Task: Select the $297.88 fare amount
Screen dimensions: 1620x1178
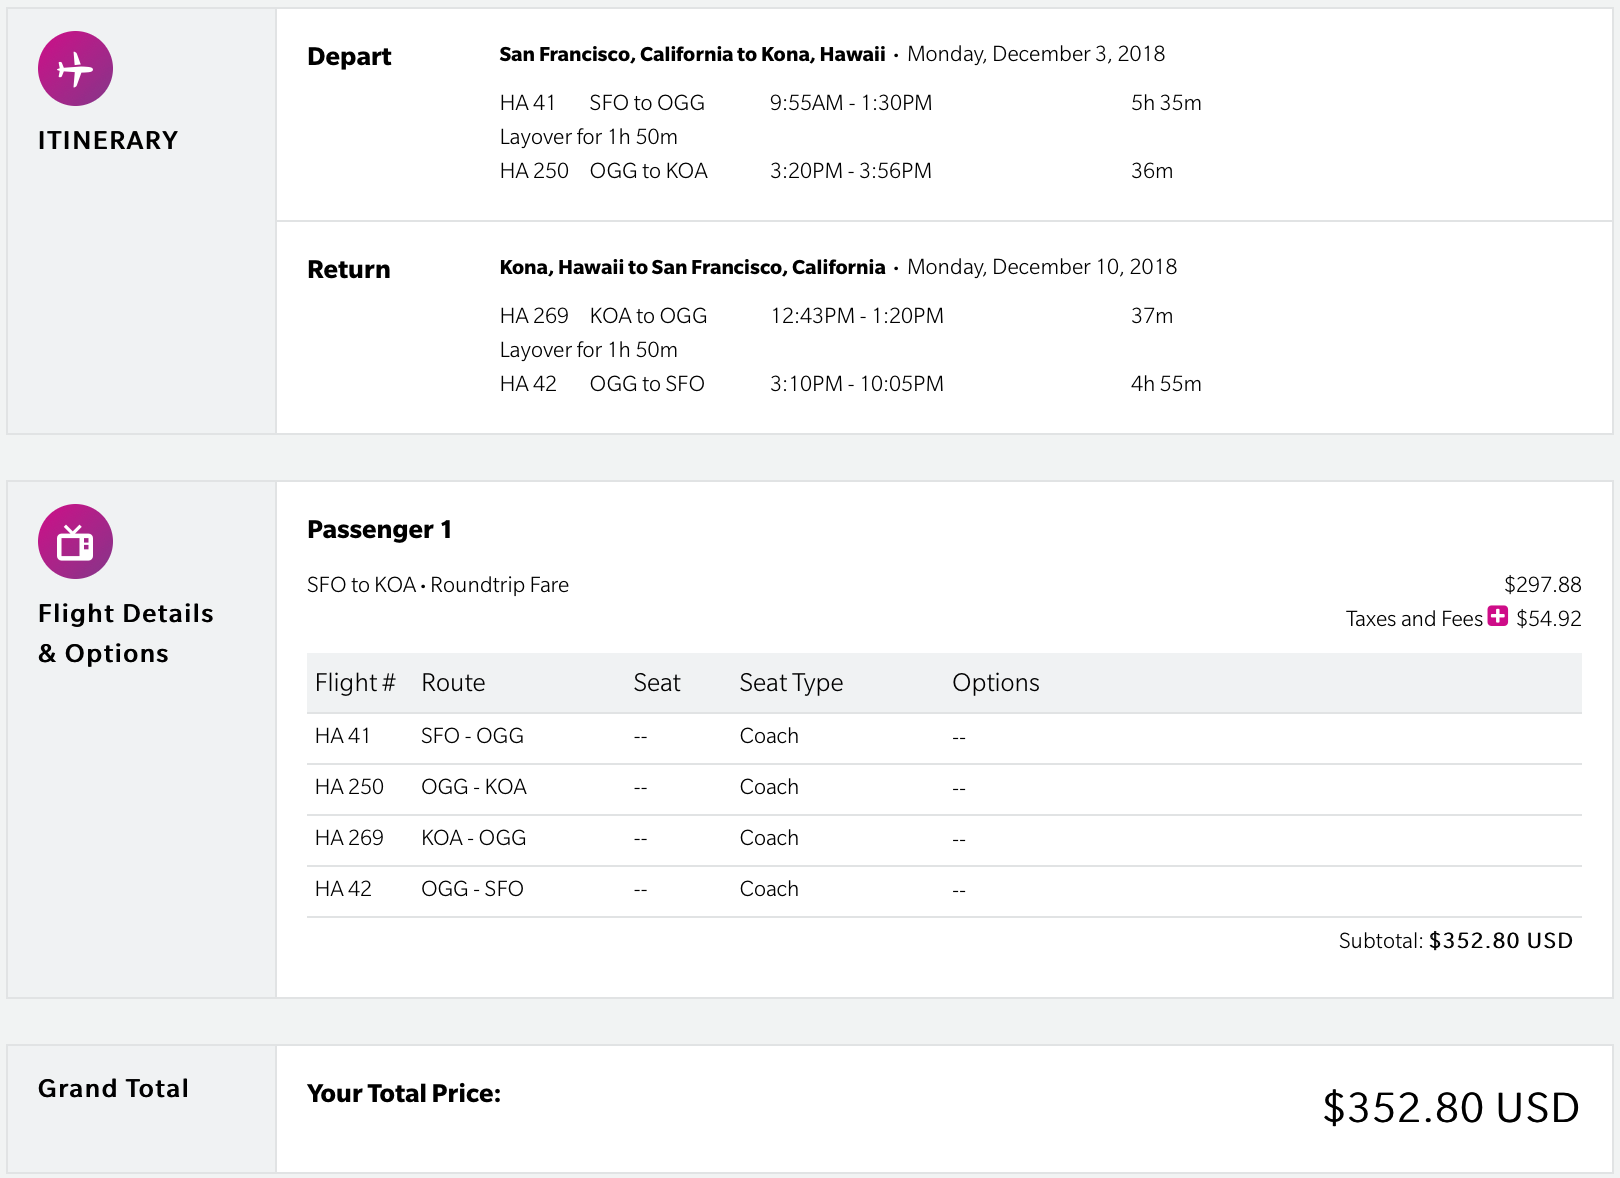Action: (1543, 585)
